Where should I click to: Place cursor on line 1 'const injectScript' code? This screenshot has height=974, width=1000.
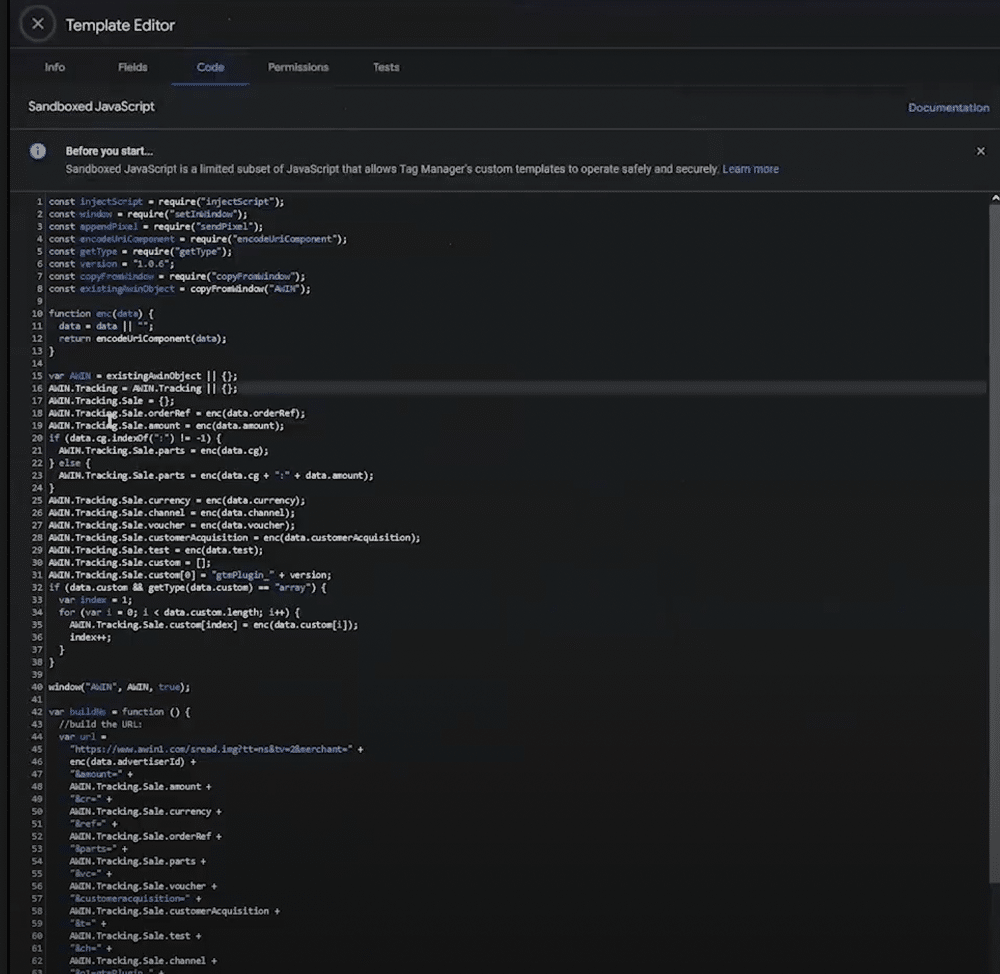pyautogui.click(x=166, y=202)
